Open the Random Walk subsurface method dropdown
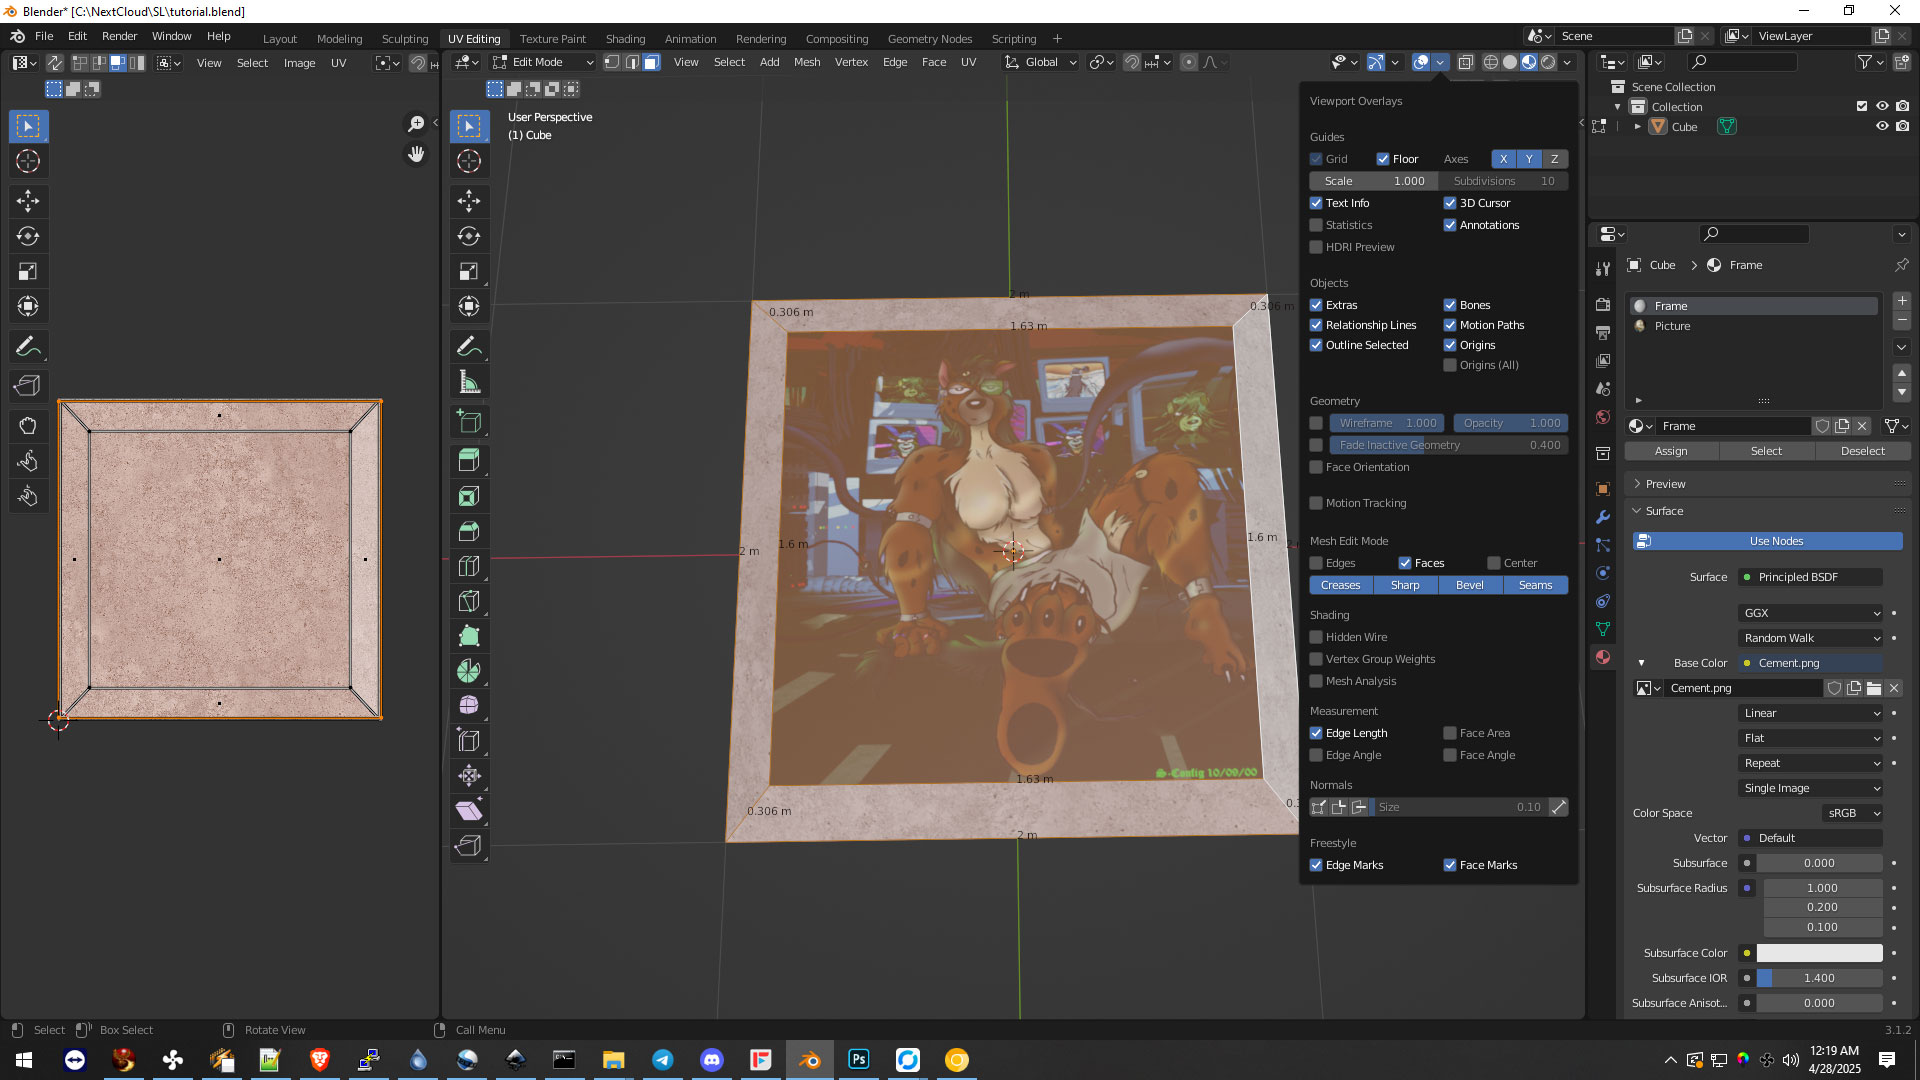This screenshot has width=1920, height=1080. tap(1810, 638)
